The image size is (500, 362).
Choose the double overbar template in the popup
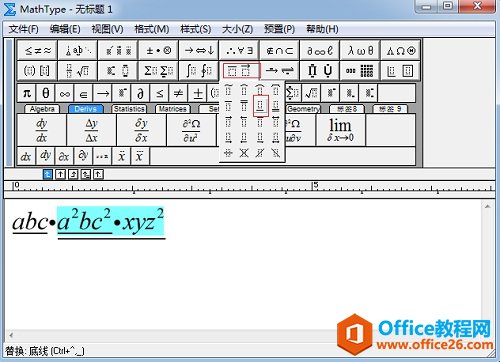[x=244, y=106]
